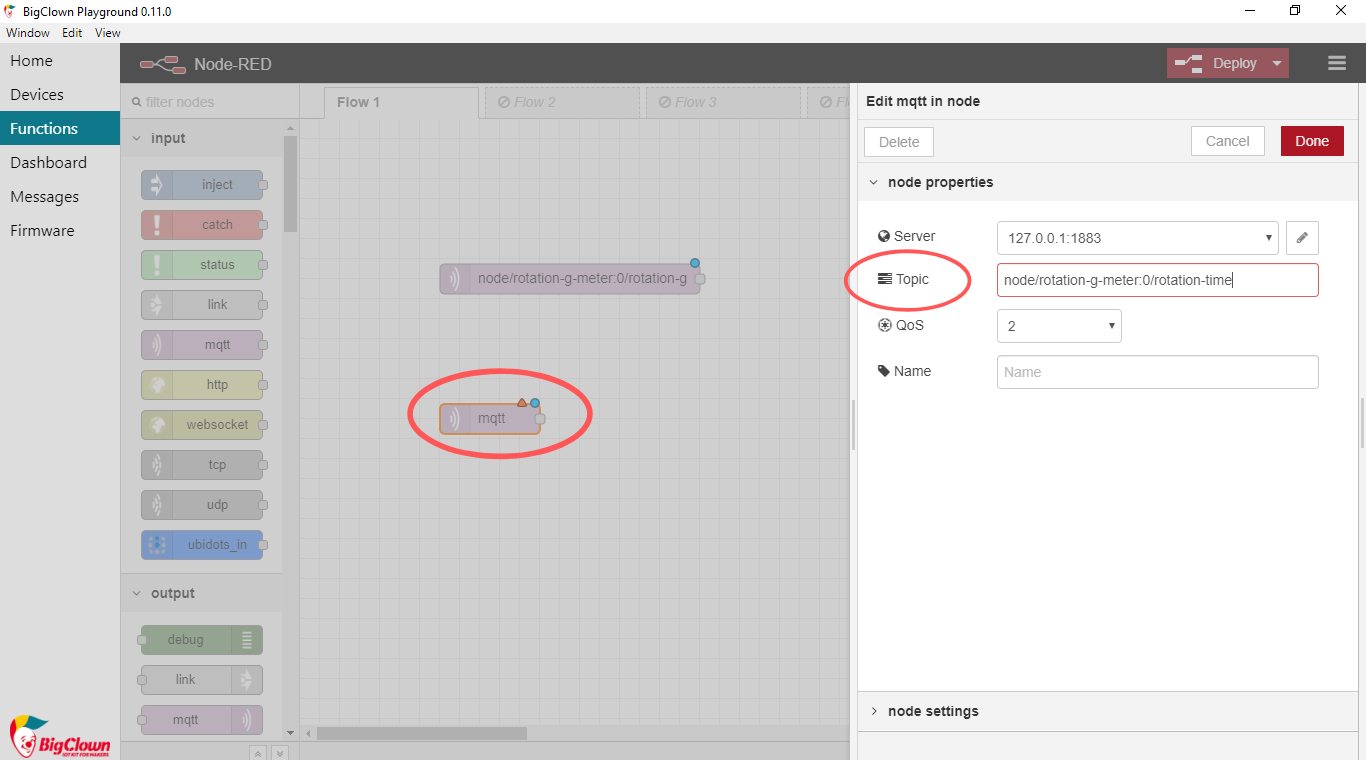Select the input mqtt node in palette

(202, 345)
